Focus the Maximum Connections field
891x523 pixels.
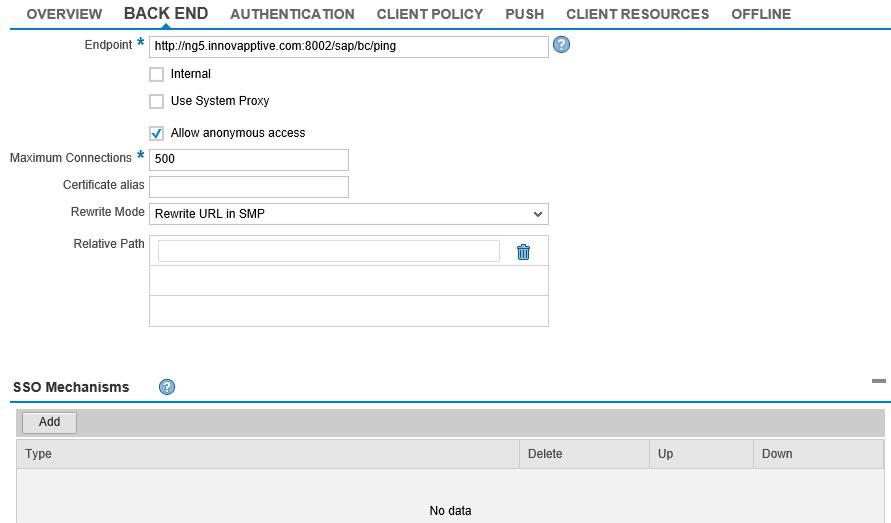pos(248,159)
